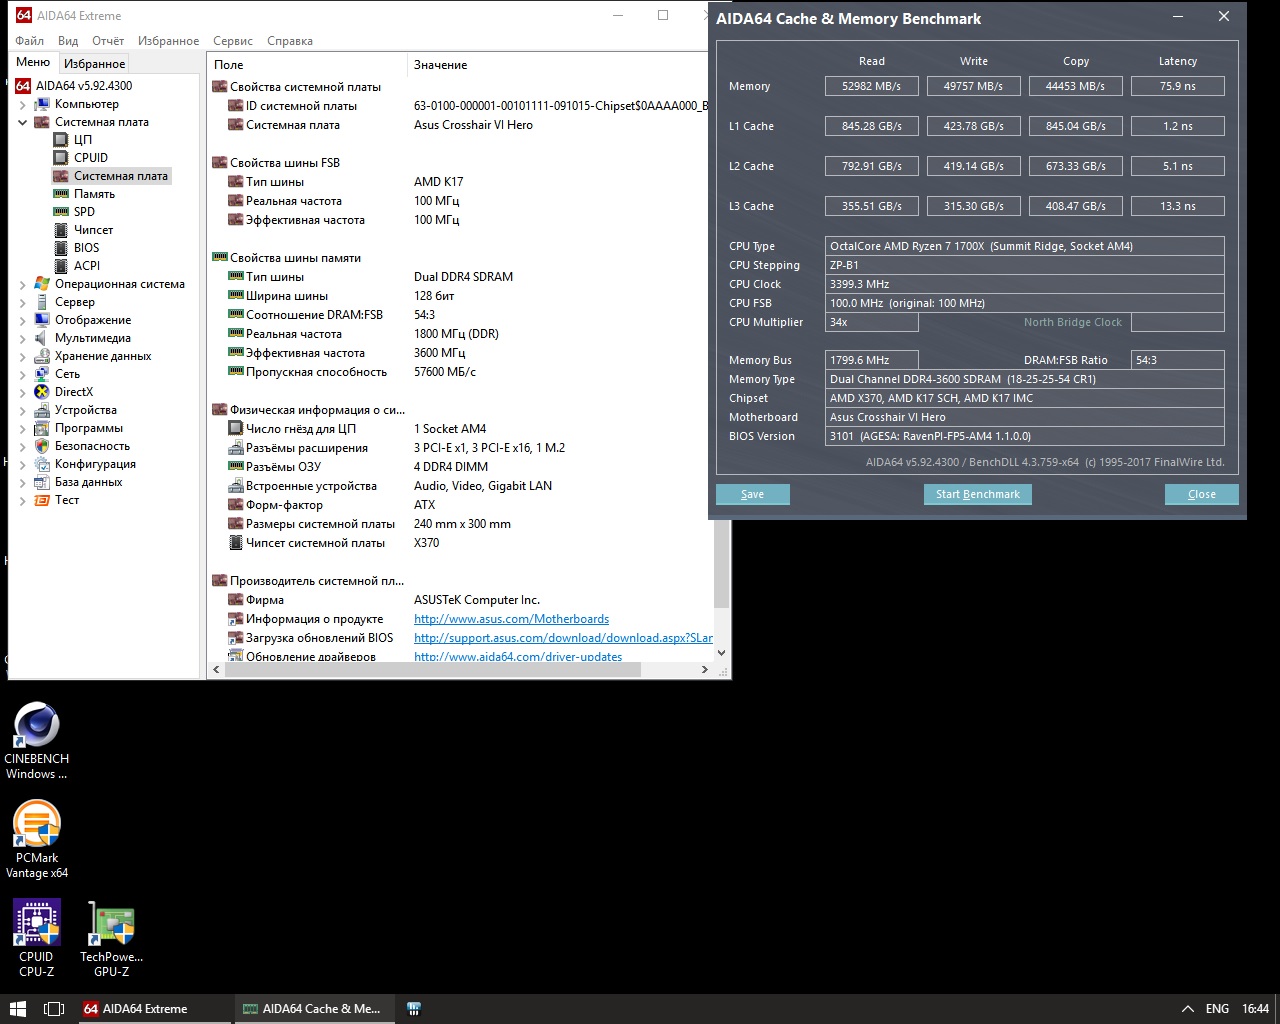This screenshot has width=1280, height=1024.
Task: Expand the Операционная система node
Action: click(x=23, y=284)
